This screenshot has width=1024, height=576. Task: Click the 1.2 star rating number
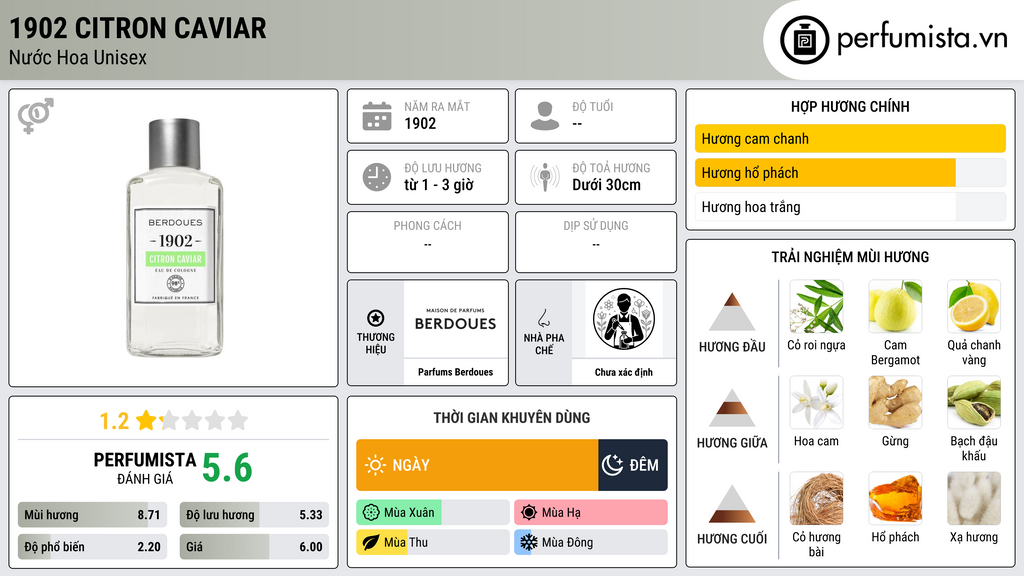click(x=114, y=421)
